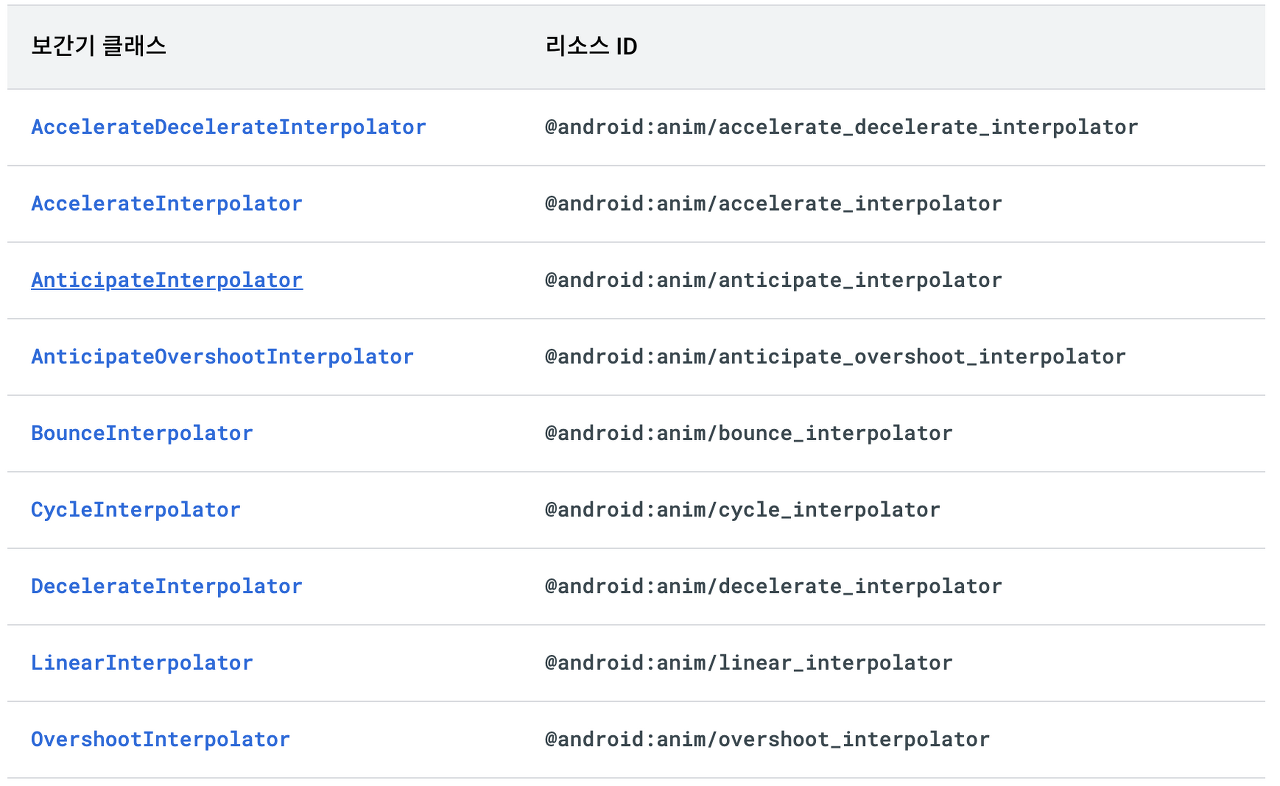The height and width of the screenshot is (786, 1280).
Task: Click the accelerate_decelerate_interpolator resource ID text
Action: click(x=841, y=127)
